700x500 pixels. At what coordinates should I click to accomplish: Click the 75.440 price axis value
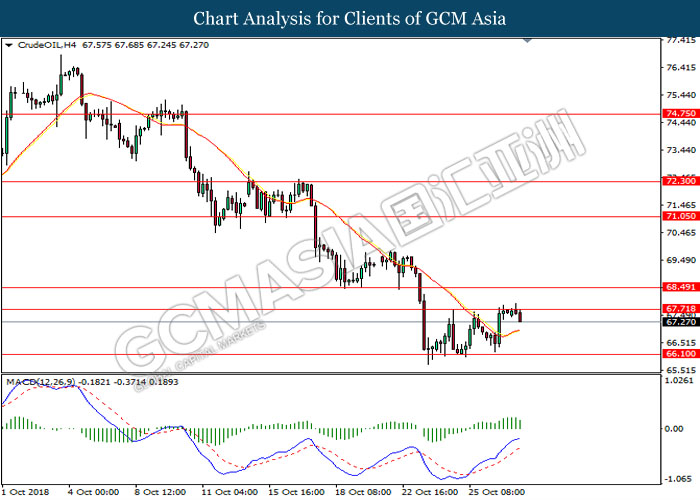pyautogui.click(x=681, y=95)
